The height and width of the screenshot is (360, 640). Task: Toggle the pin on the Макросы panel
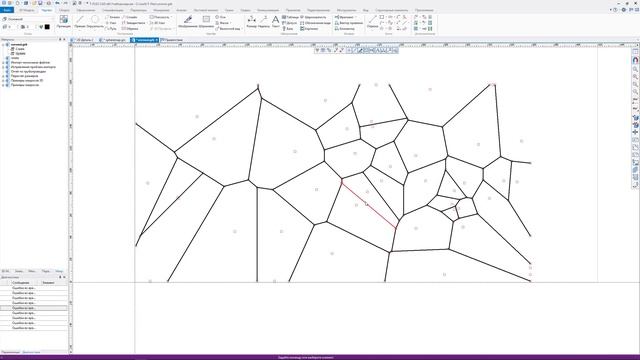click(60, 40)
